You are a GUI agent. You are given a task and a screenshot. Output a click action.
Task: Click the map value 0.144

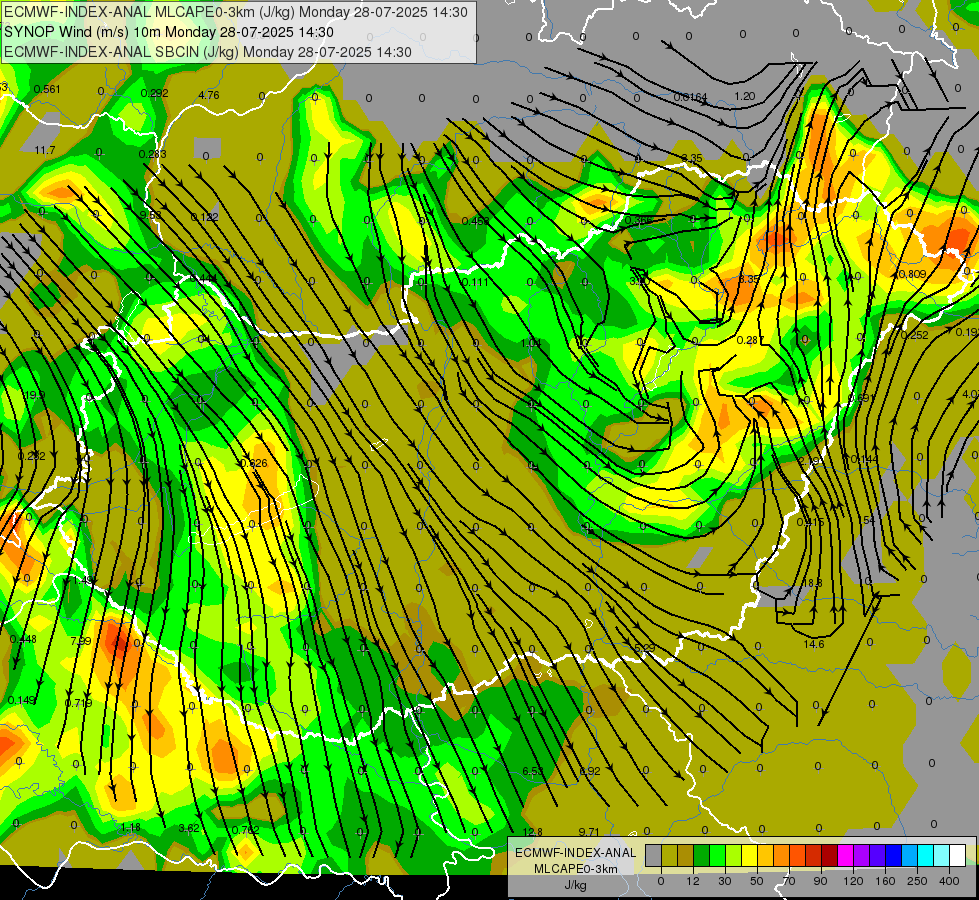click(865, 460)
